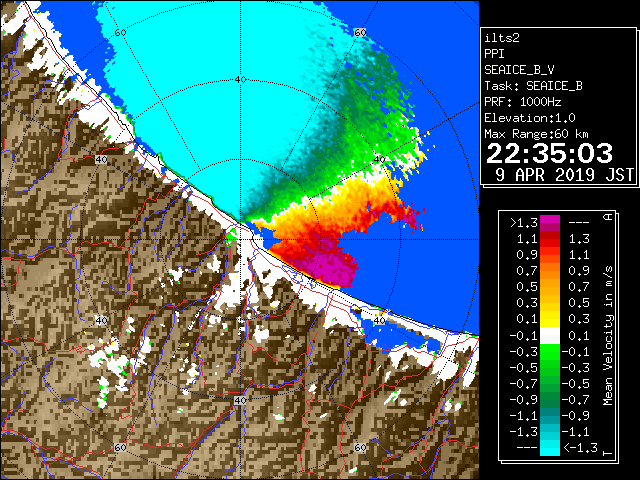
Task: Click the Max Range:60 km line
Action: coord(536,134)
